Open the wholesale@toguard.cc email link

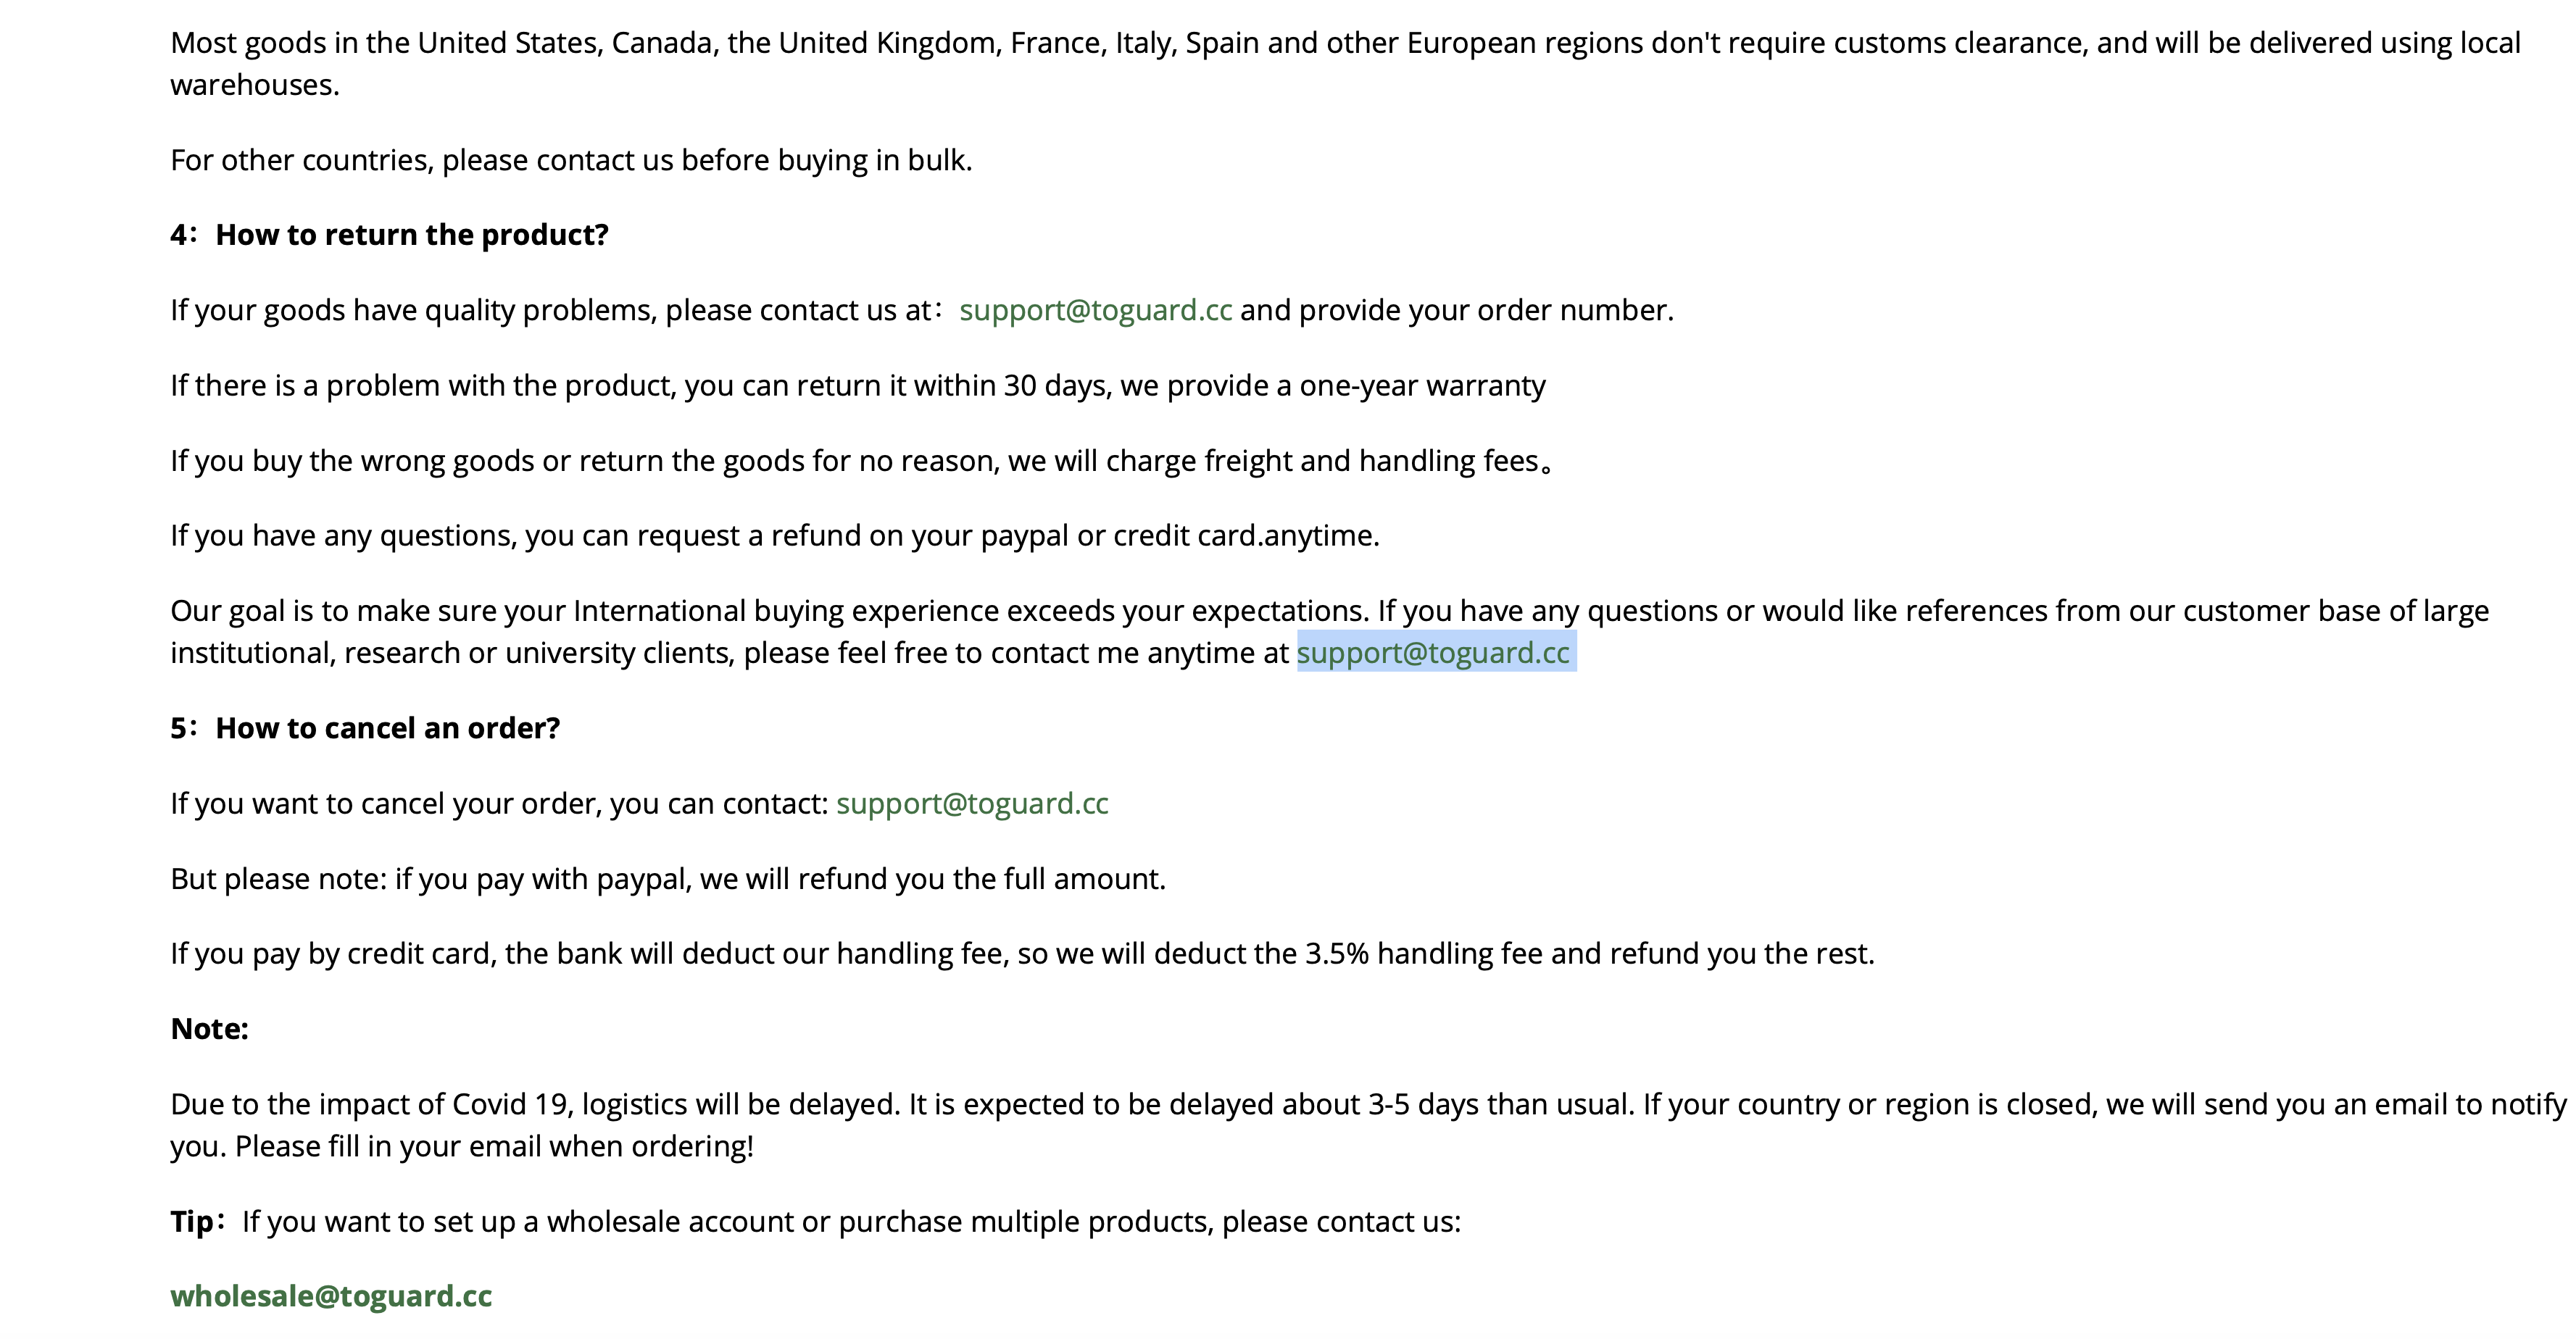pyautogui.click(x=331, y=1296)
